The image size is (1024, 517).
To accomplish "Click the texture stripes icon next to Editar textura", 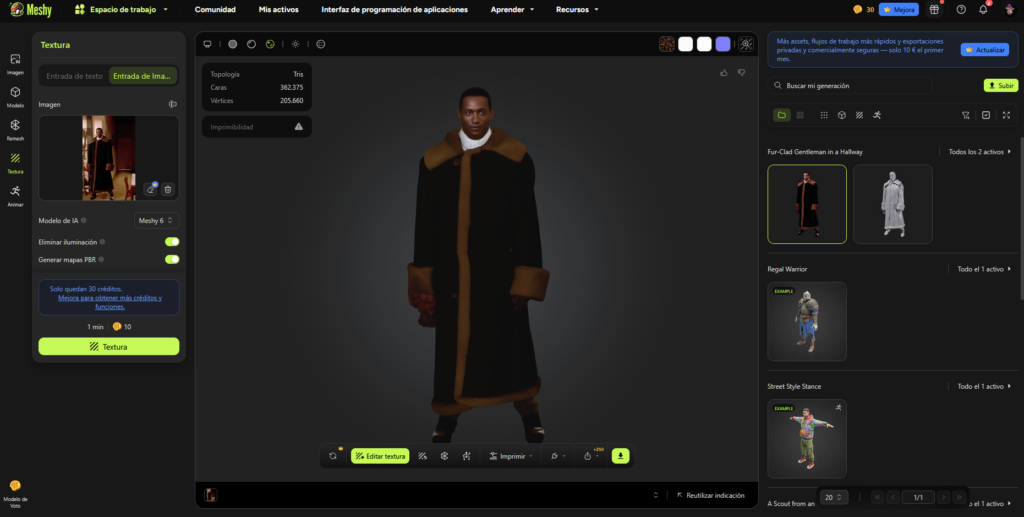I will coord(423,456).
